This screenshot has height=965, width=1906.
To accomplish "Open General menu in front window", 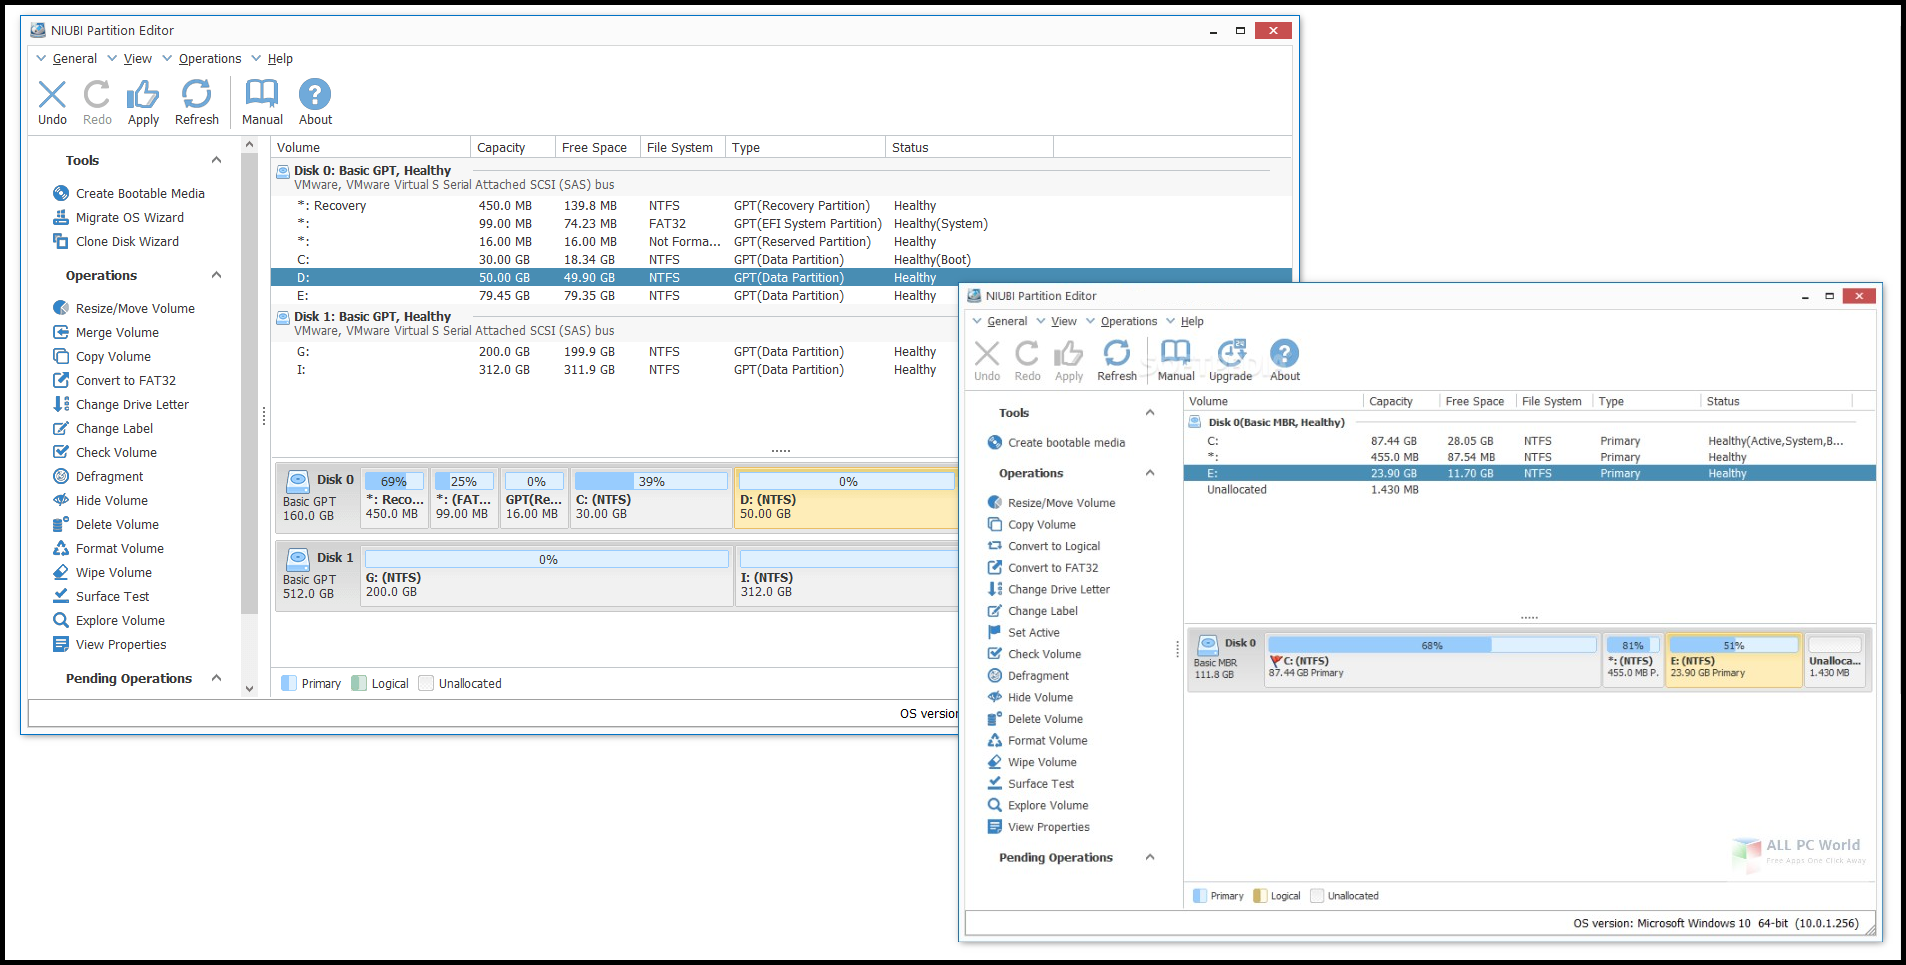I will (1007, 322).
